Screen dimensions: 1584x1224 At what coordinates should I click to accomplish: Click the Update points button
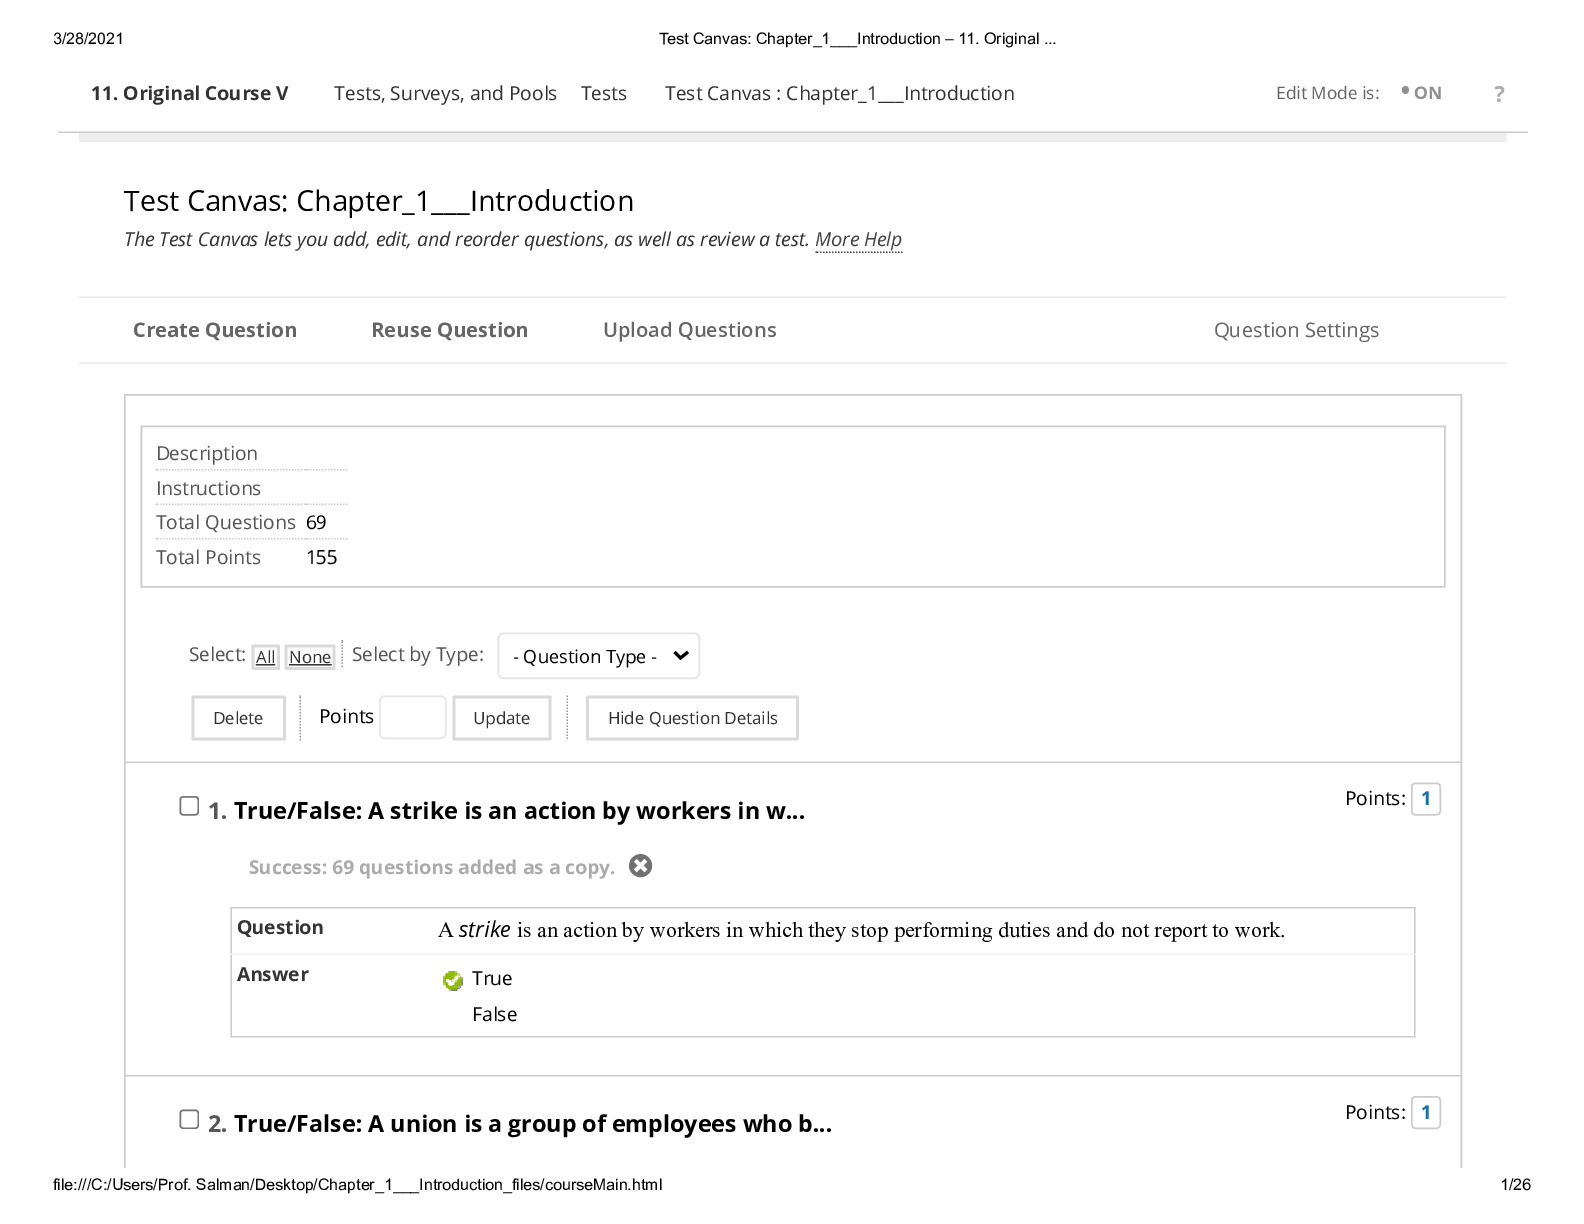click(501, 718)
